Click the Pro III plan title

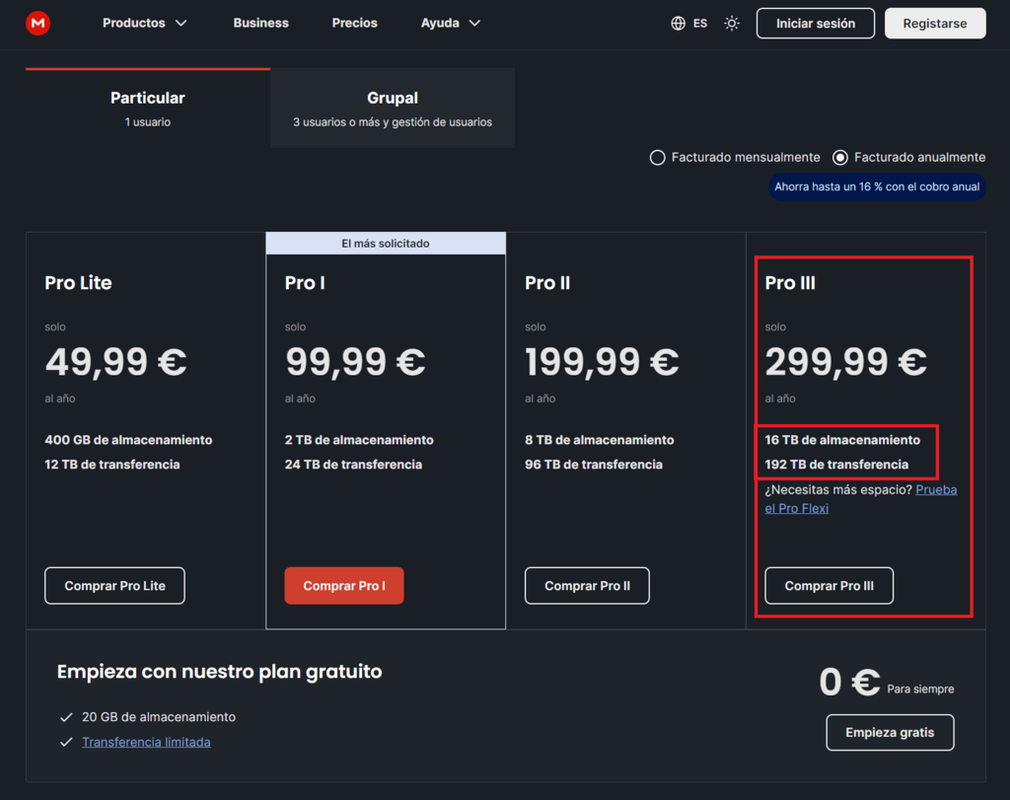pyautogui.click(x=790, y=283)
